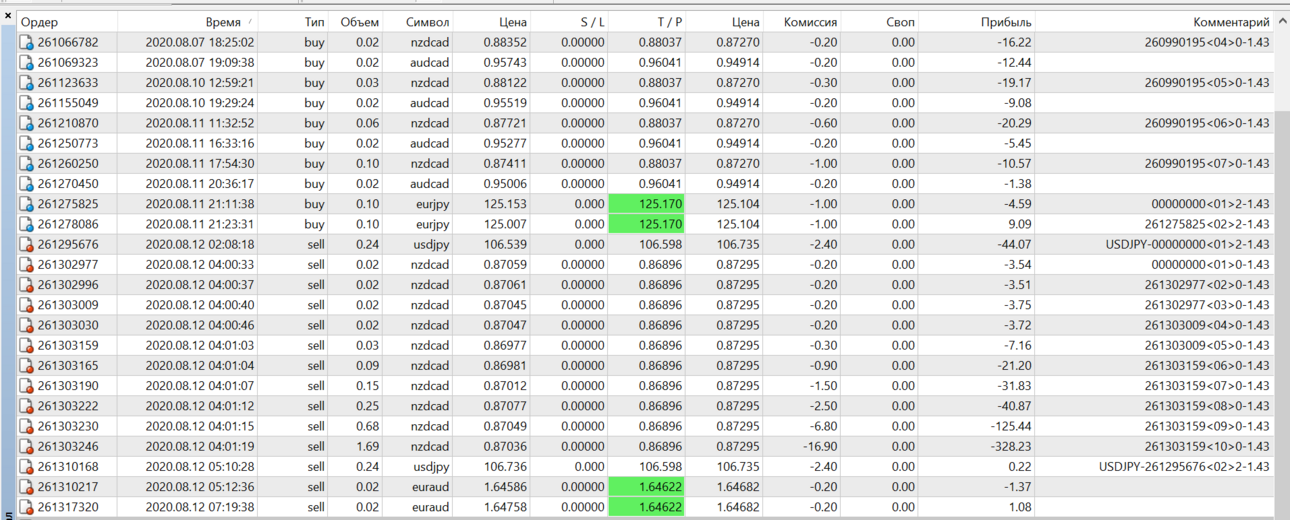Click comment 261303159<10>0-1.43

tap(1207, 446)
